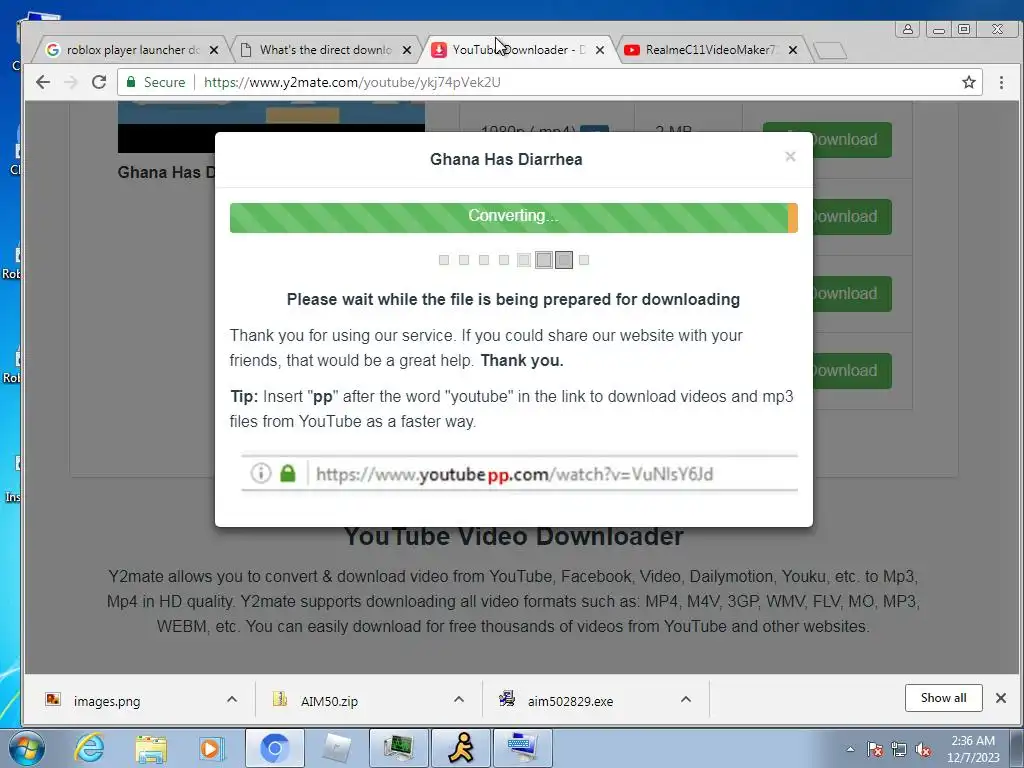Viewport: 1024px width, 768px height.
Task: Switch to the RealmeC11VideoMaker tab
Action: [x=711, y=50]
